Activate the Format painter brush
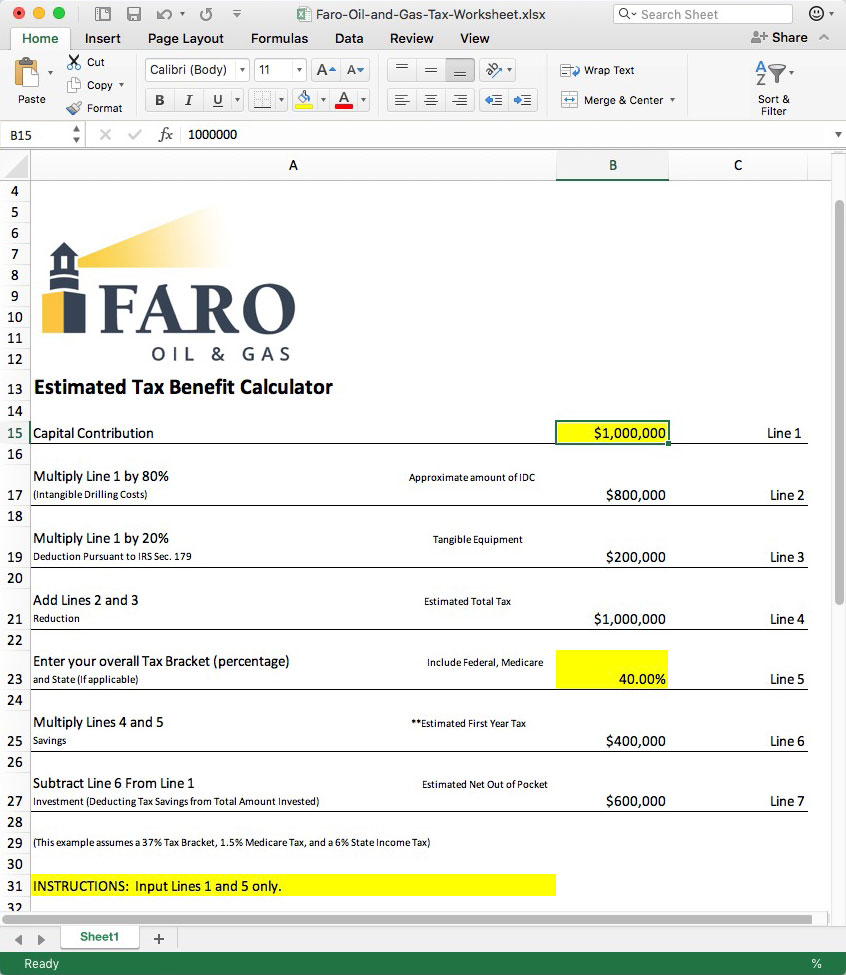This screenshot has width=846, height=975. tap(74, 108)
